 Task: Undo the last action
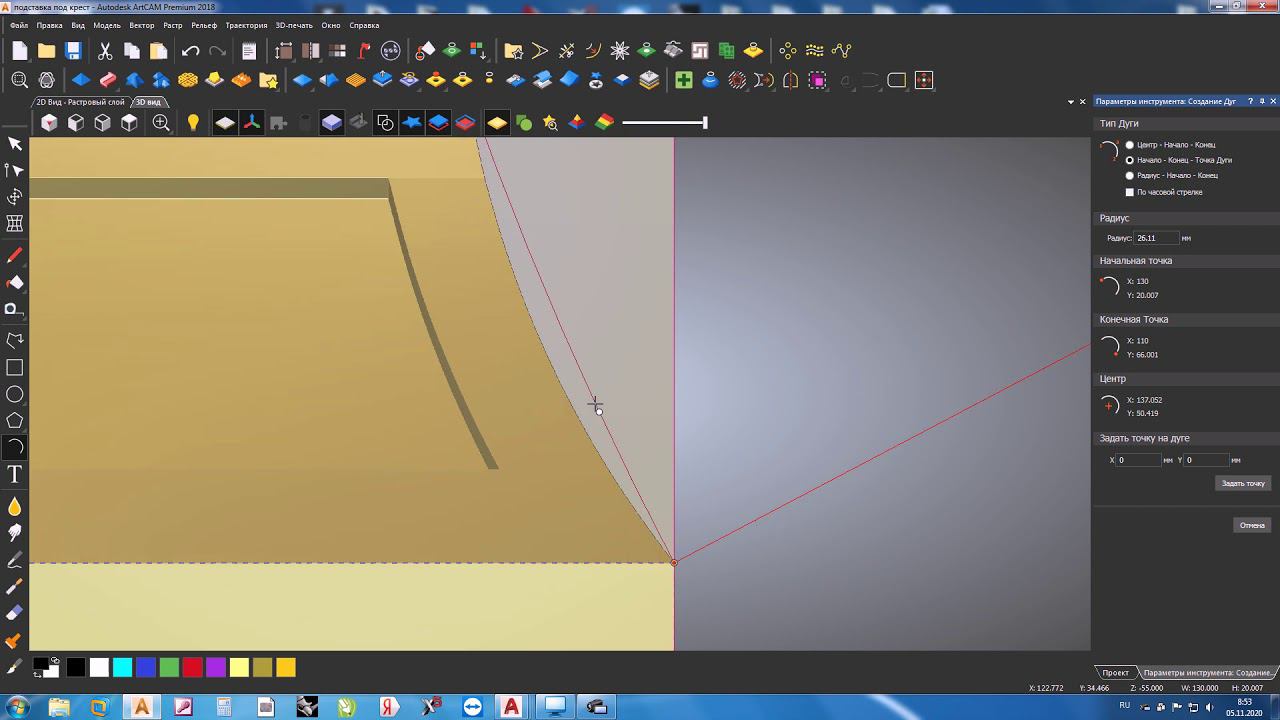190,51
